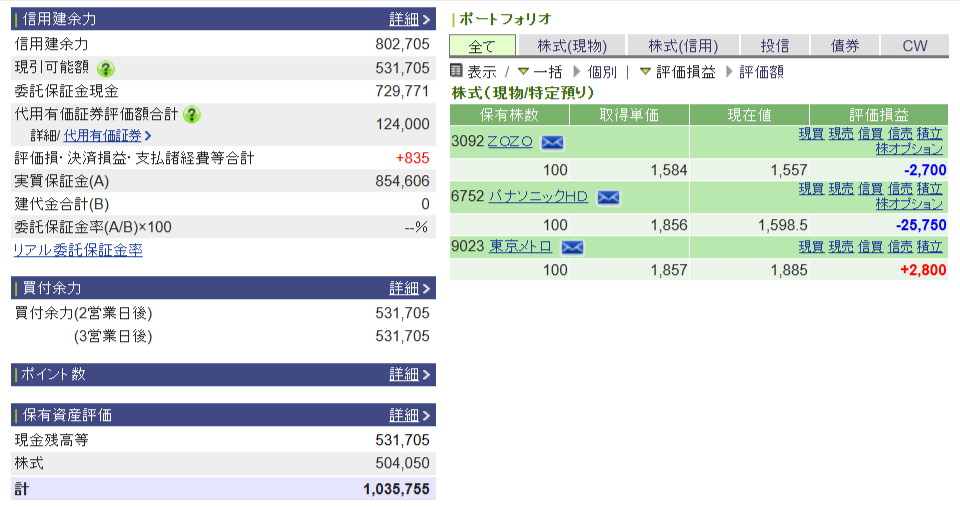Viewport: 960px width, 507px height.
Task: Click ポートフォリオ heading
Action: (x=505, y=19)
